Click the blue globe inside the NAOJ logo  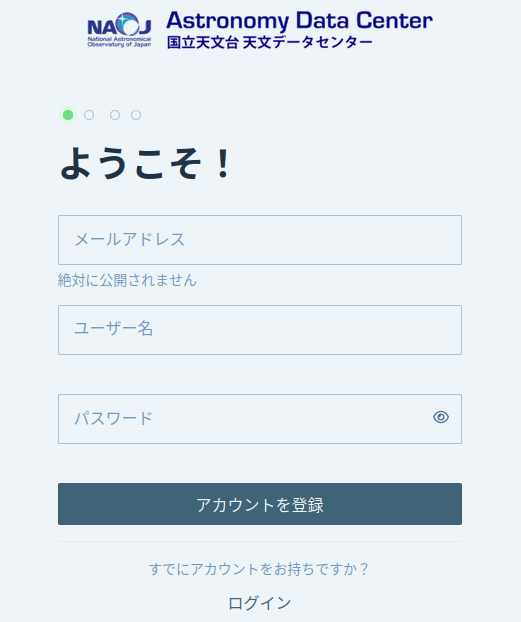[129, 24]
